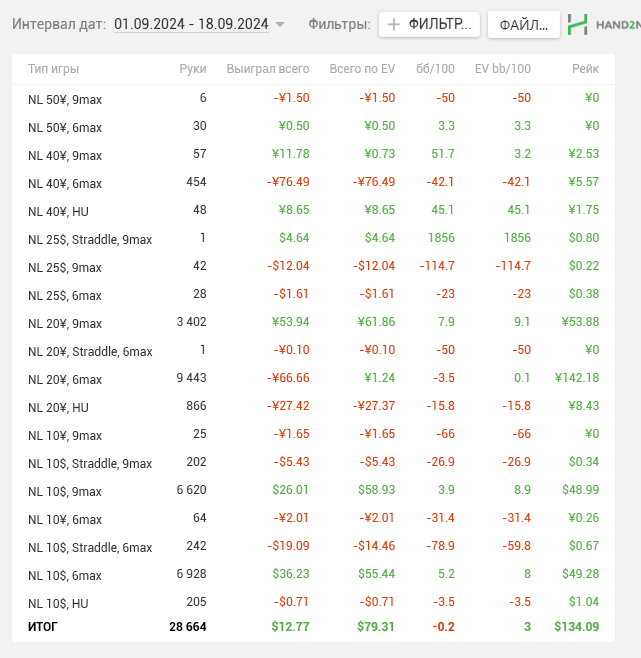Image resolution: width=641 pixels, height=658 pixels.
Task: Sort by Тип игры column header
Action: [53, 68]
